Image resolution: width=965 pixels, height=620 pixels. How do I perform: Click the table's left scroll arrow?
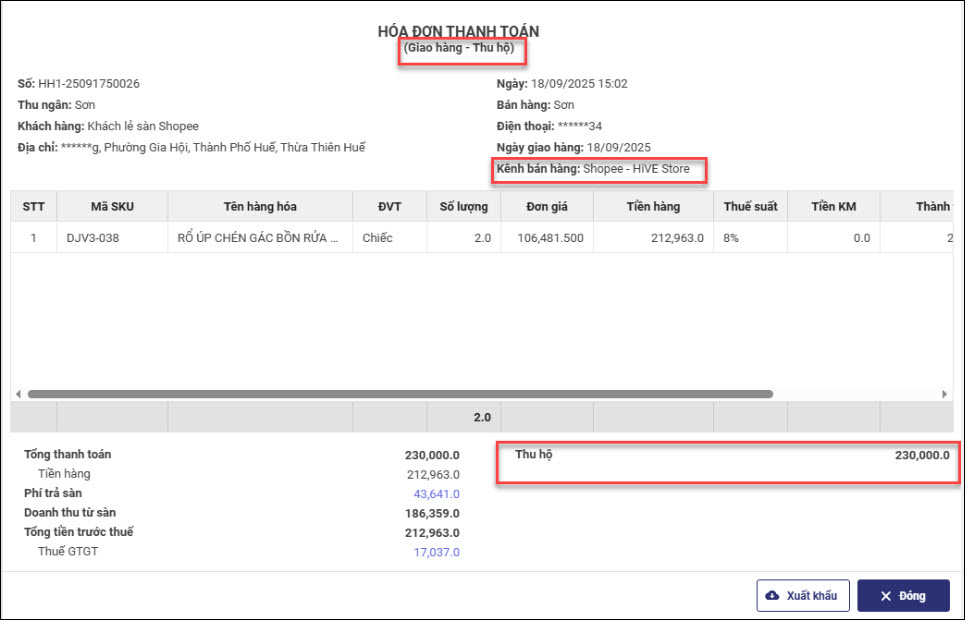(x=17, y=394)
